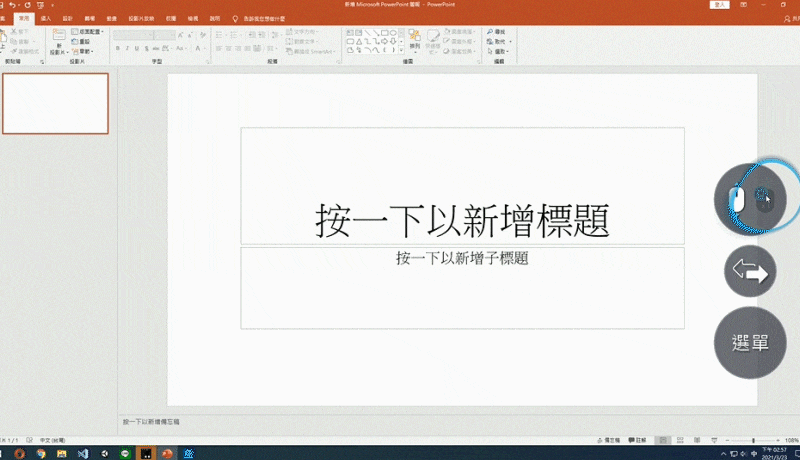The width and height of the screenshot is (800, 460).
Task: Open the 版面配置 (Layout) dropdown
Action: pyautogui.click(x=87, y=32)
